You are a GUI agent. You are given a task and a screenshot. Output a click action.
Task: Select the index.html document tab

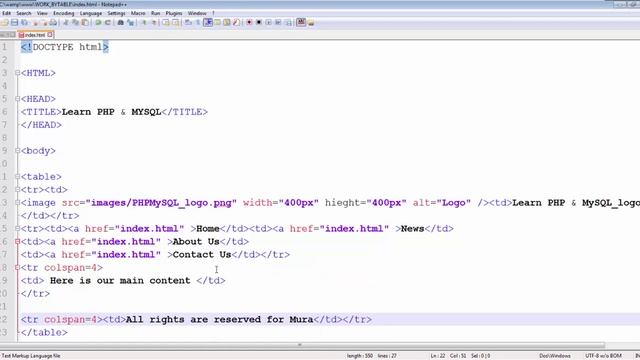(35, 35)
